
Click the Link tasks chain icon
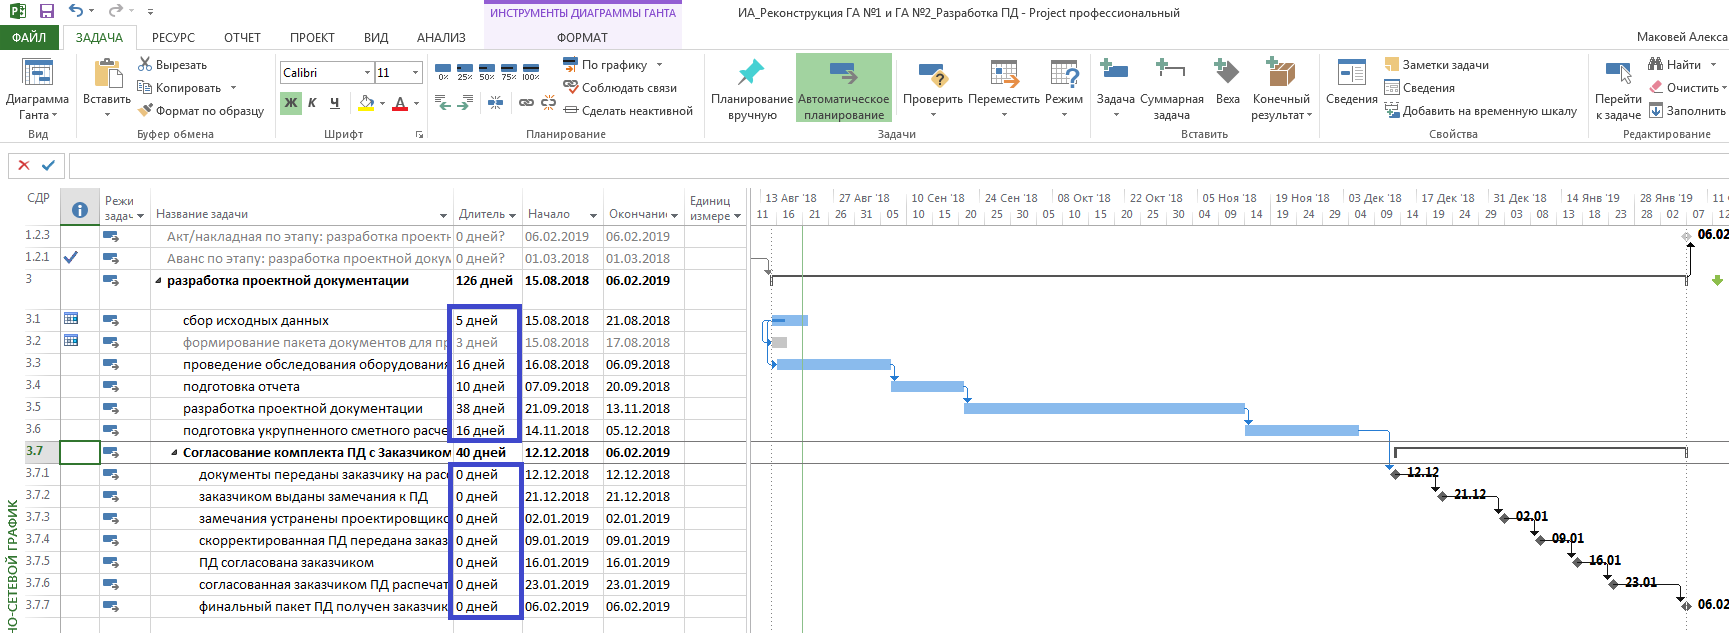[526, 102]
